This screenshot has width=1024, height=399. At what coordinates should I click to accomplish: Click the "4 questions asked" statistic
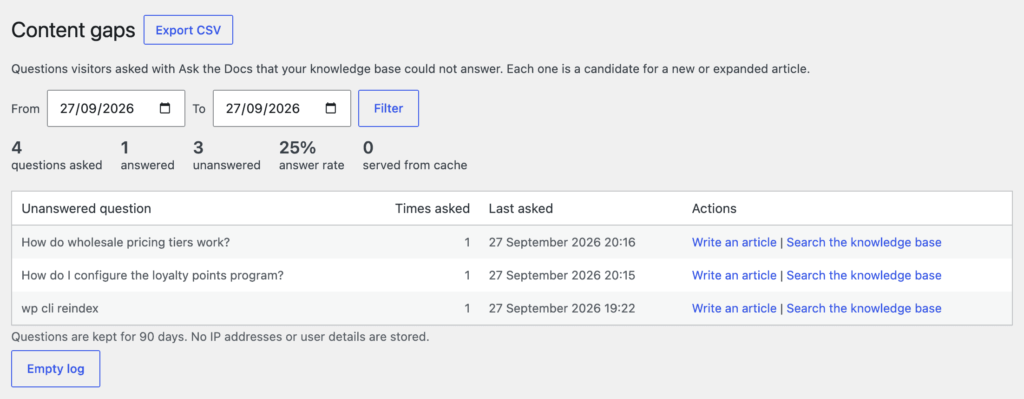(x=57, y=155)
